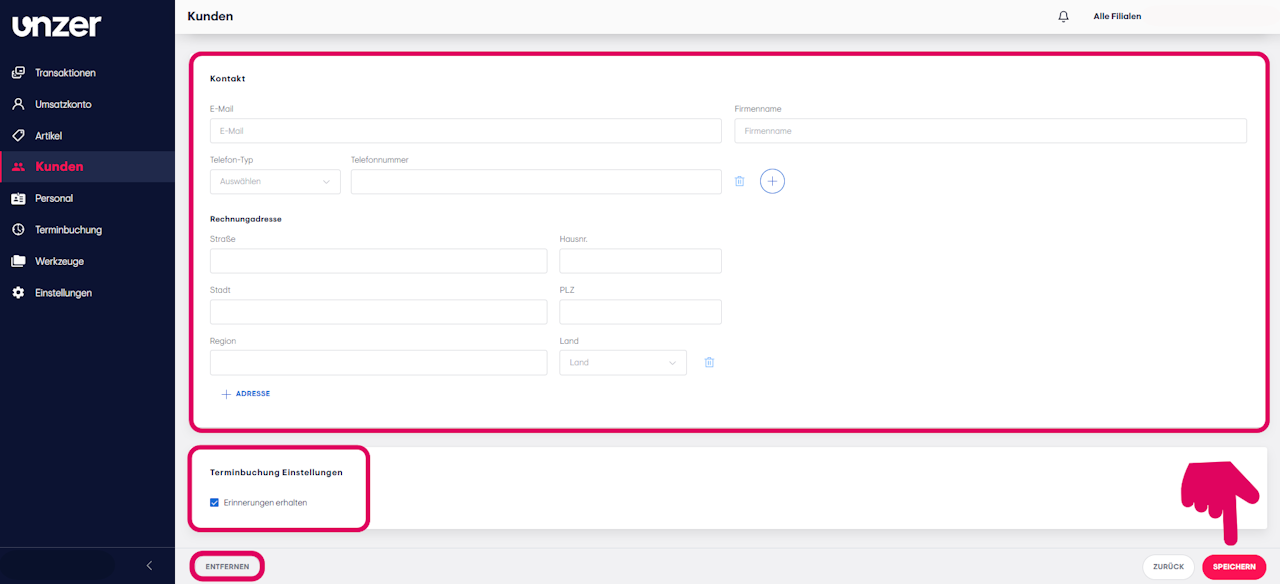Image resolution: width=1280 pixels, height=584 pixels.
Task: Add another phone number with plus circle
Action: click(x=772, y=181)
